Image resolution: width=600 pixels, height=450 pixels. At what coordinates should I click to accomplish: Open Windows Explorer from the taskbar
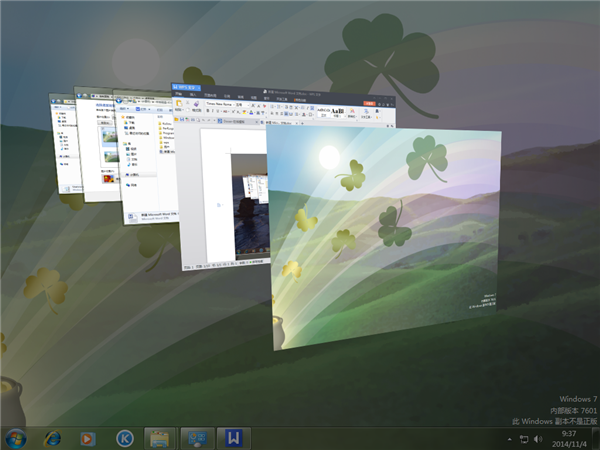click(x=159, y=438)
